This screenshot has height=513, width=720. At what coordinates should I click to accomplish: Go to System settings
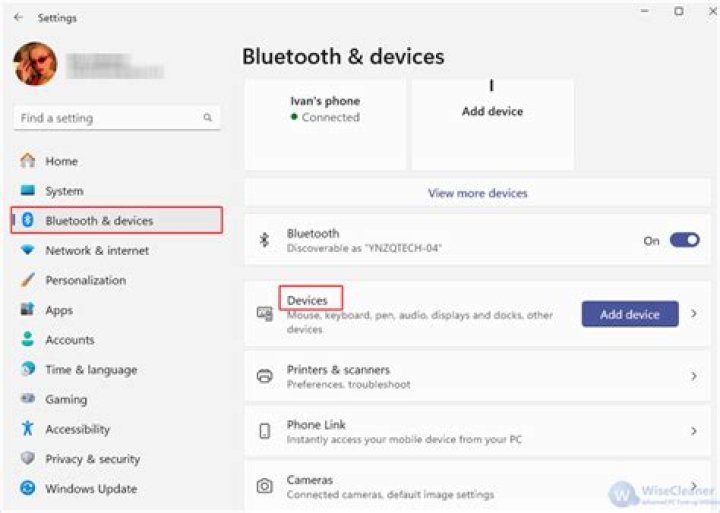click(117, 191)
